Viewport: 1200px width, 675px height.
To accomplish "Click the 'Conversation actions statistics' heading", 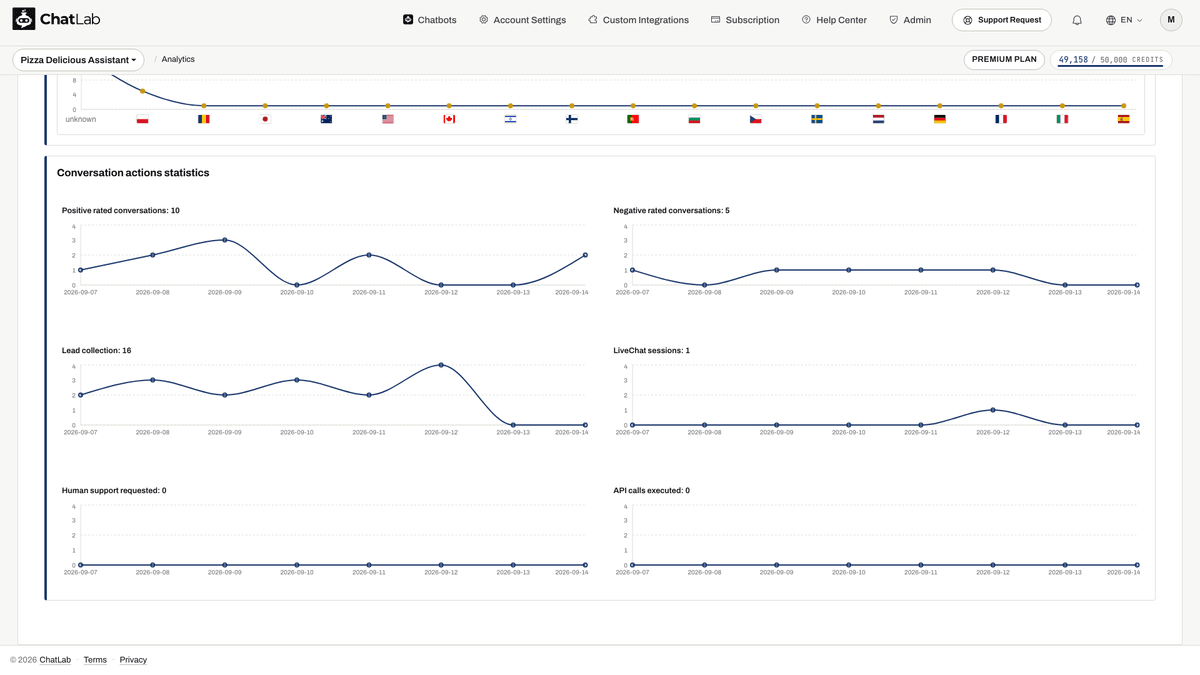I will coord(133,173).
